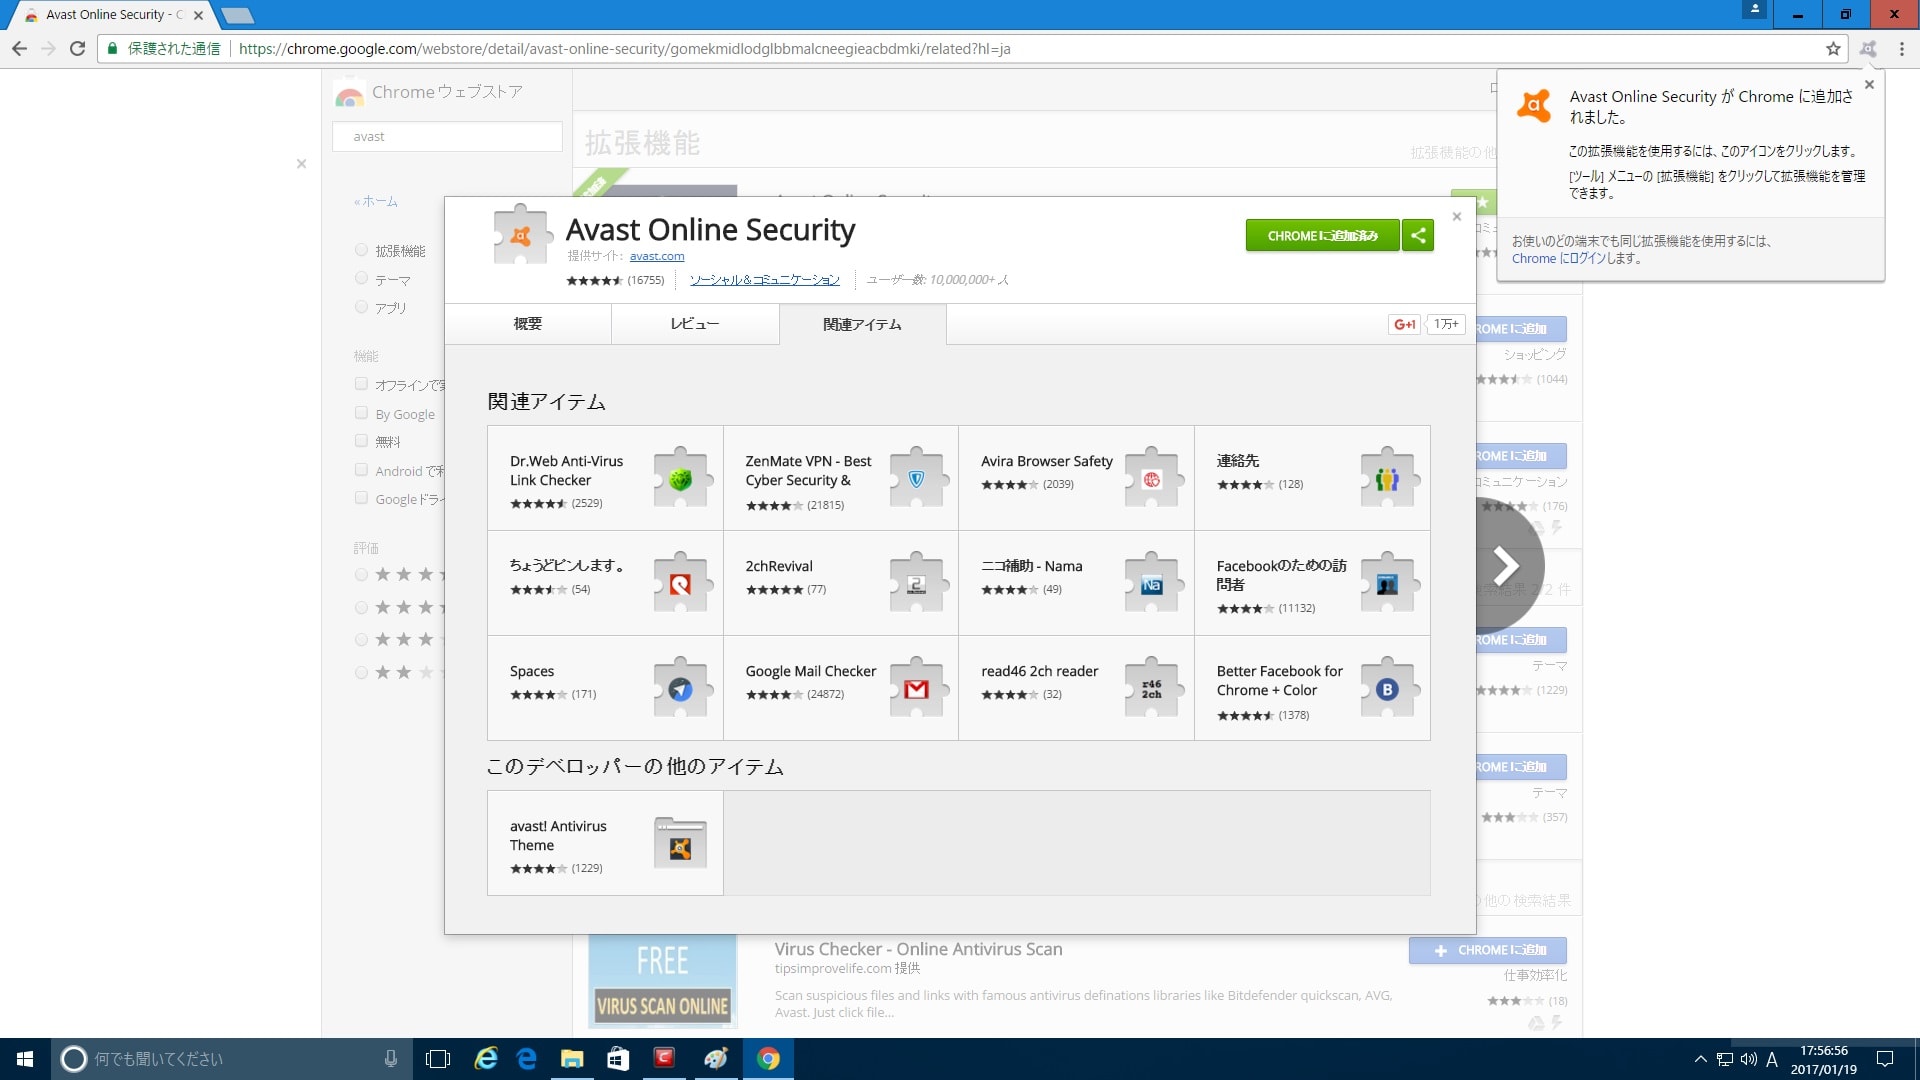The height and width of the screenshot is (1080, 1920).
Task: Open Chrome people profile button
Action: coord(1755,9)
